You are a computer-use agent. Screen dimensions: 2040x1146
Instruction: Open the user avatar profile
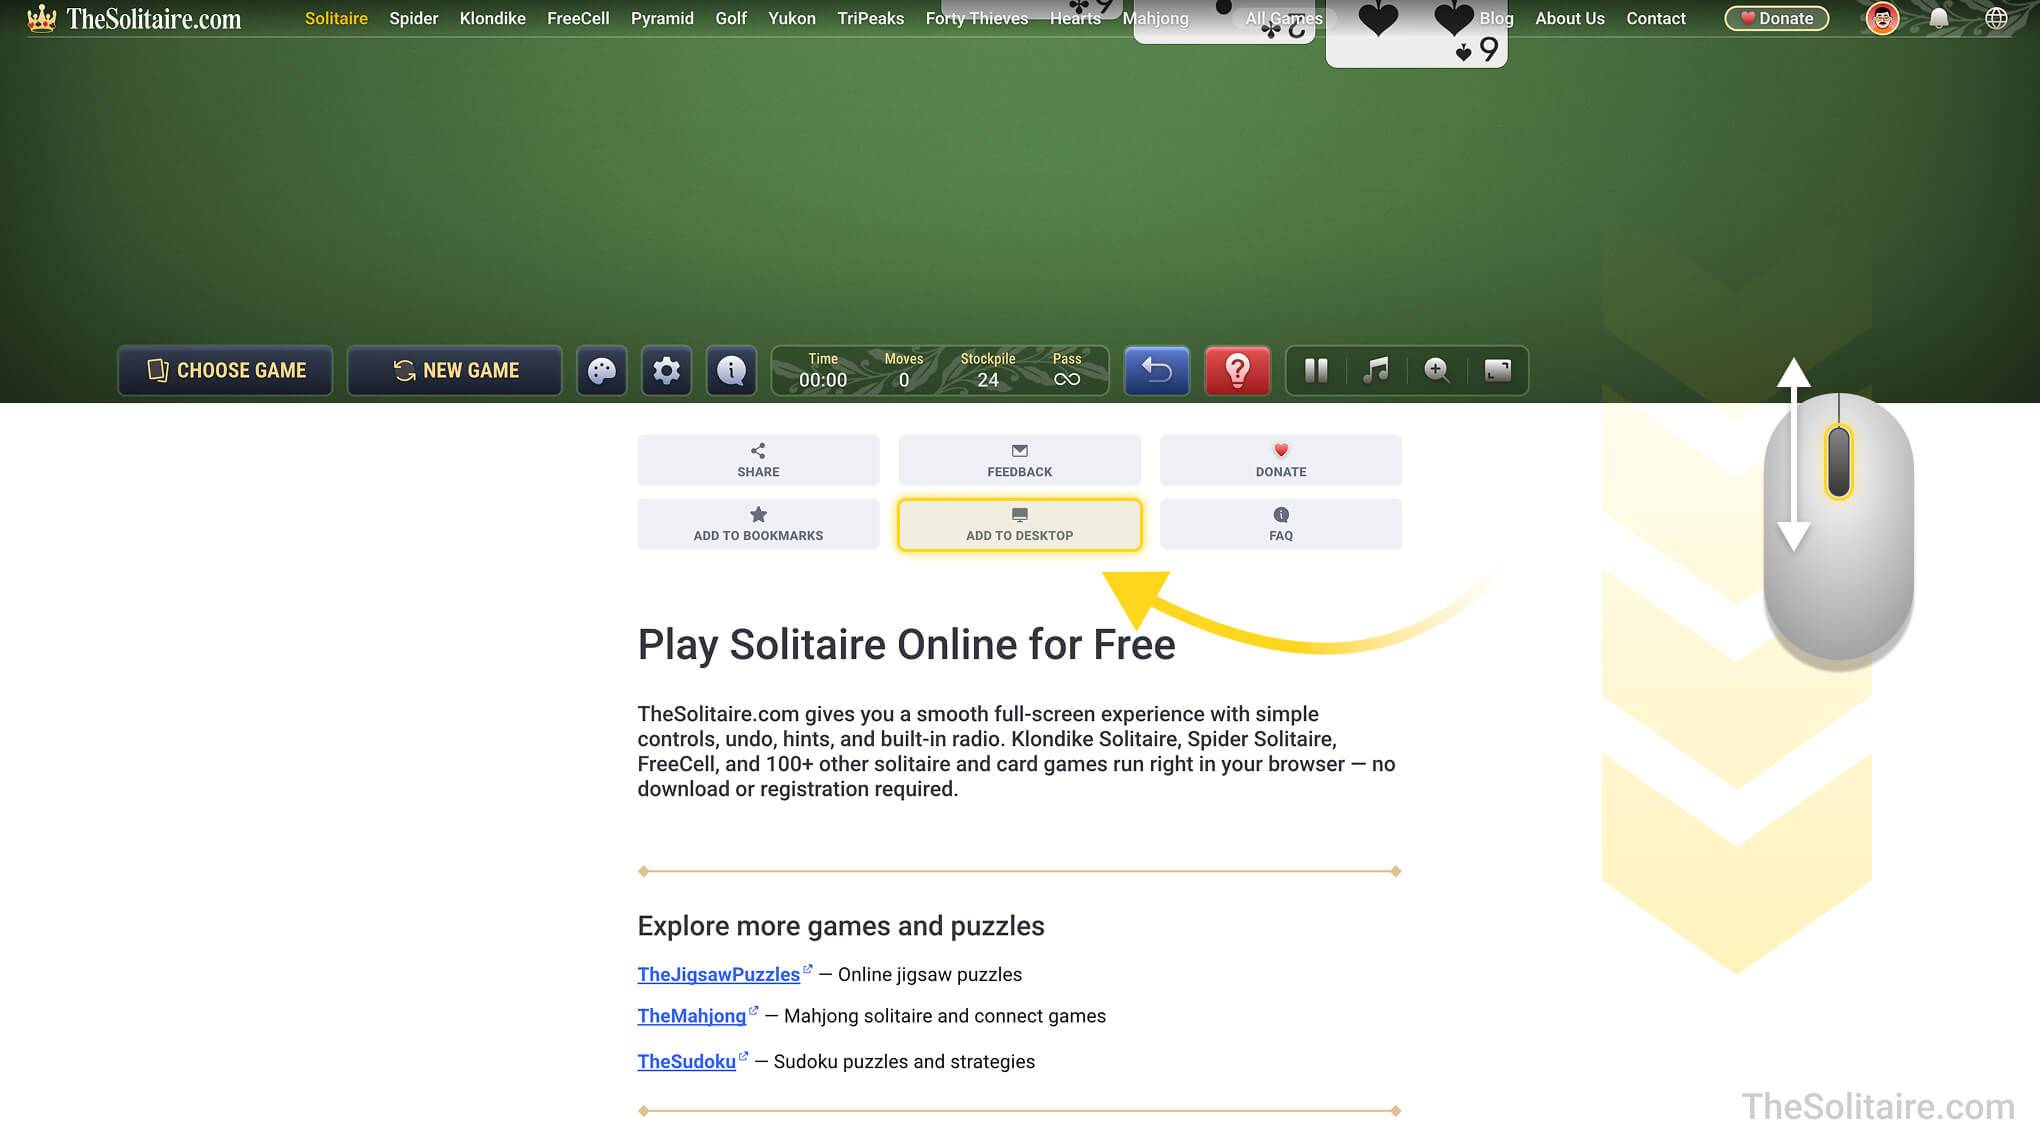click(1882, 18)
